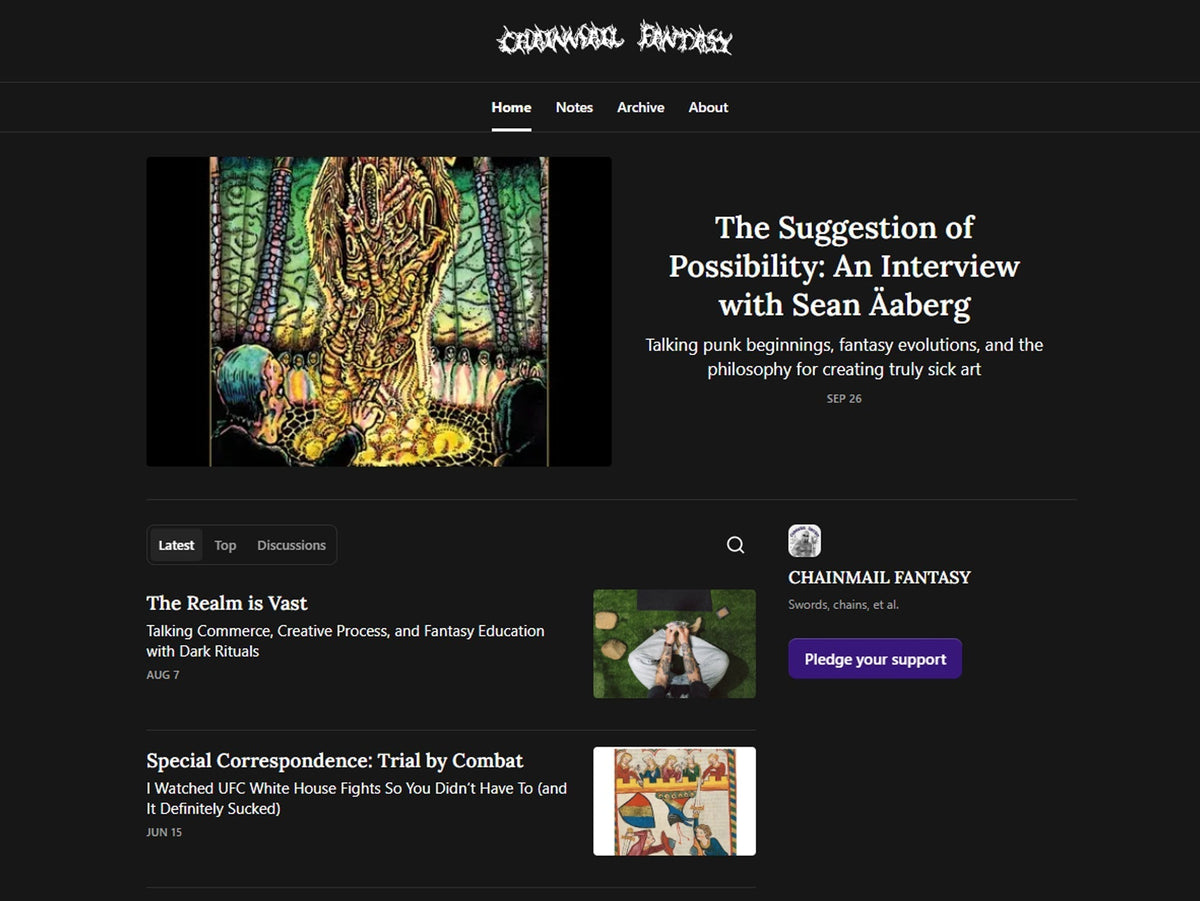Open The Realm is Vast post title
The width and height of the screenshot is (1200, 901).
[227, 603]
